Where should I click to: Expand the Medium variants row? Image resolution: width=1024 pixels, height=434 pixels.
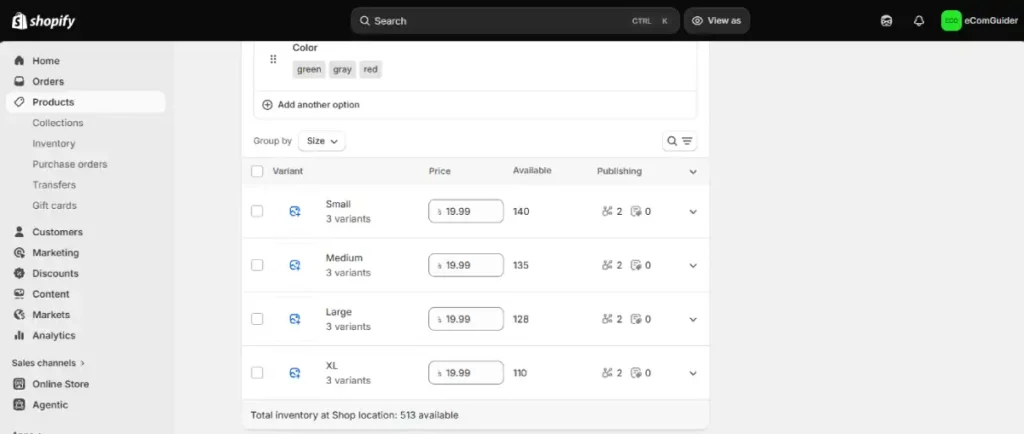click(693, 266)
